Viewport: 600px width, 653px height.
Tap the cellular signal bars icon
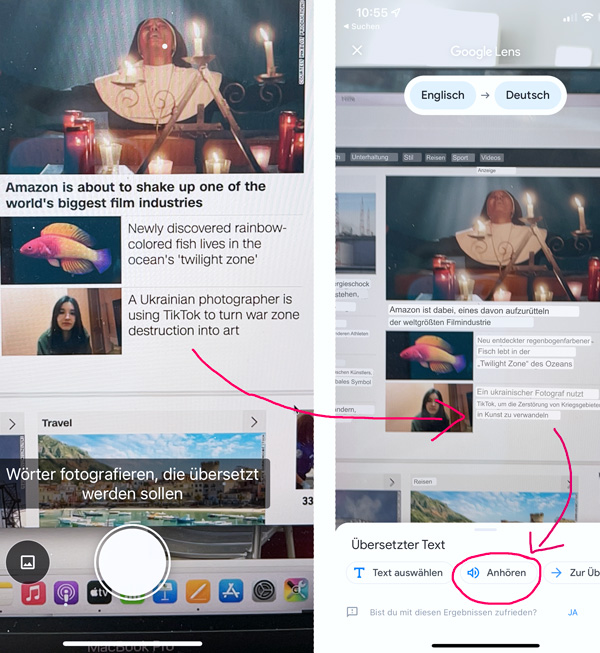pos(570,17)
